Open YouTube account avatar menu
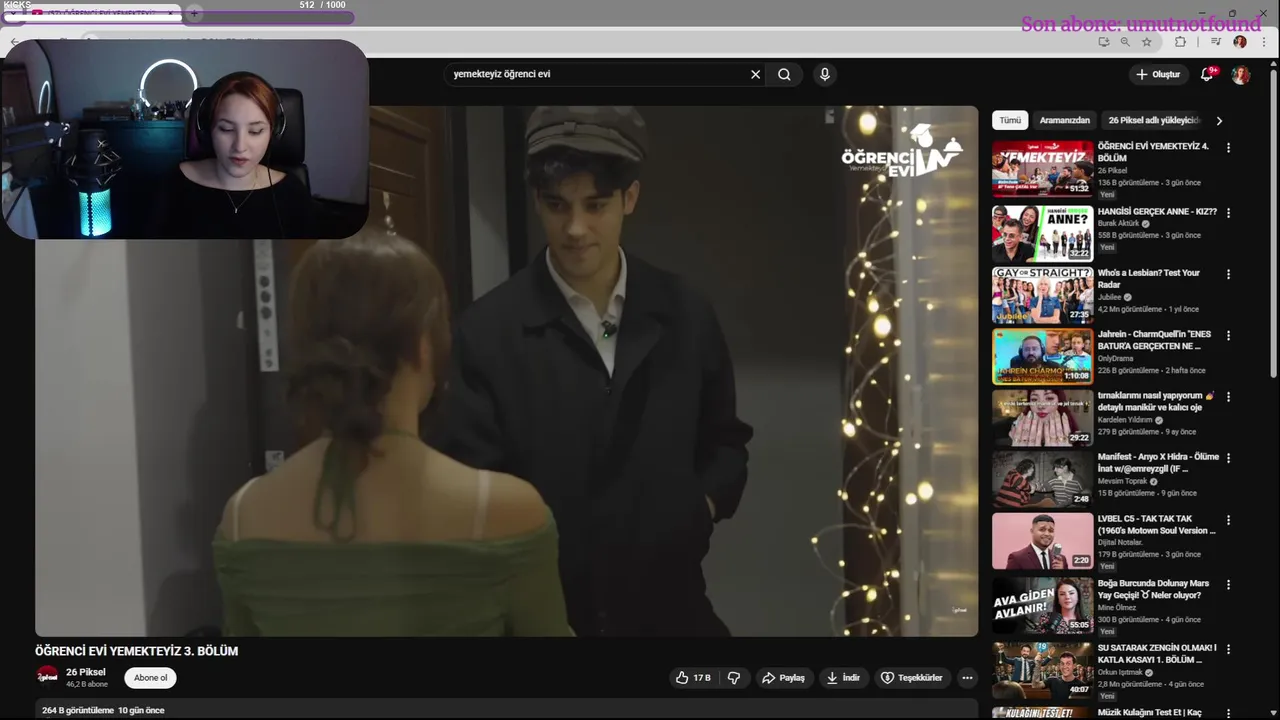The image size is (1280, 720). pyautogui.click(x=1241, y=75)
